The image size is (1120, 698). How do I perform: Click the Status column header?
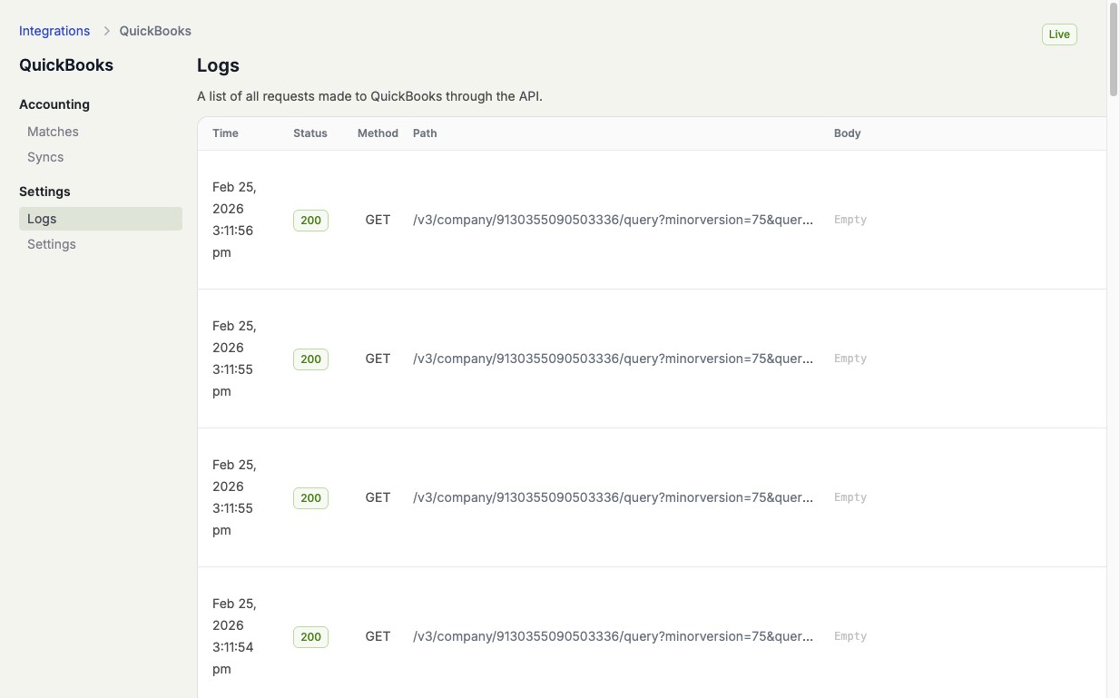click(x=310, y=133)
